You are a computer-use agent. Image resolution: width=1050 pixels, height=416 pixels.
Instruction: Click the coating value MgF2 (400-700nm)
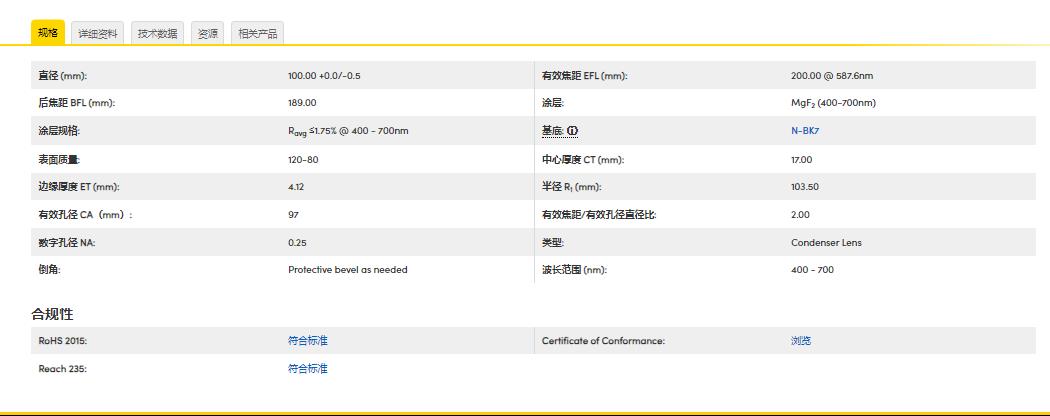coord(833,103)
